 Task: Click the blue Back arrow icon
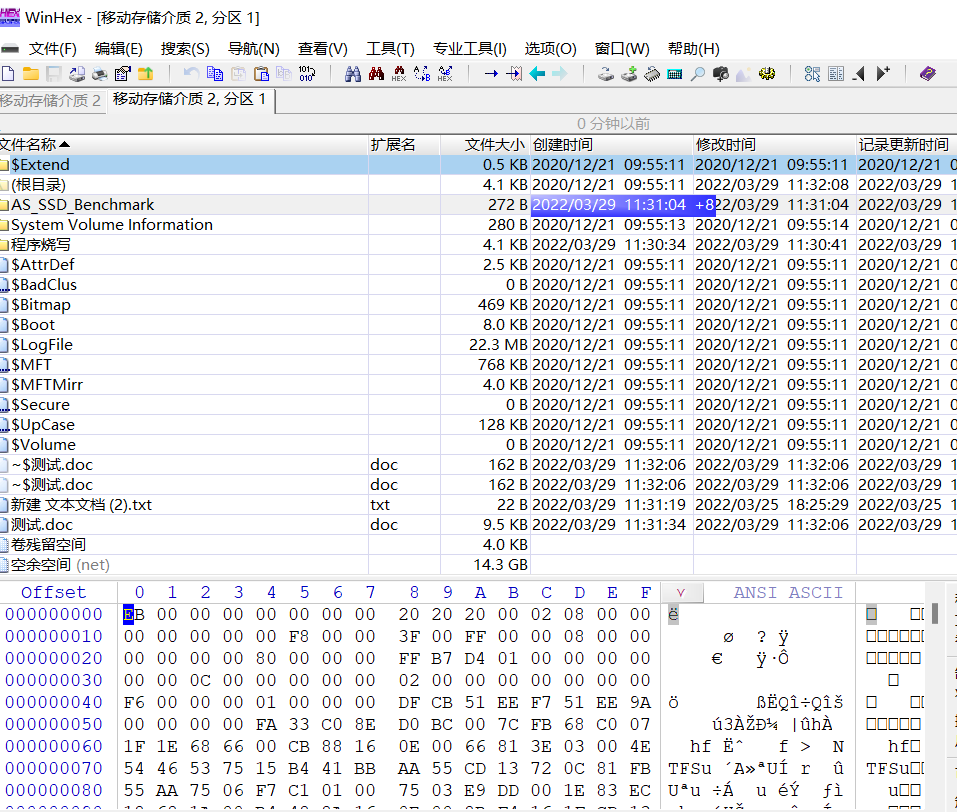pos(537,74)
